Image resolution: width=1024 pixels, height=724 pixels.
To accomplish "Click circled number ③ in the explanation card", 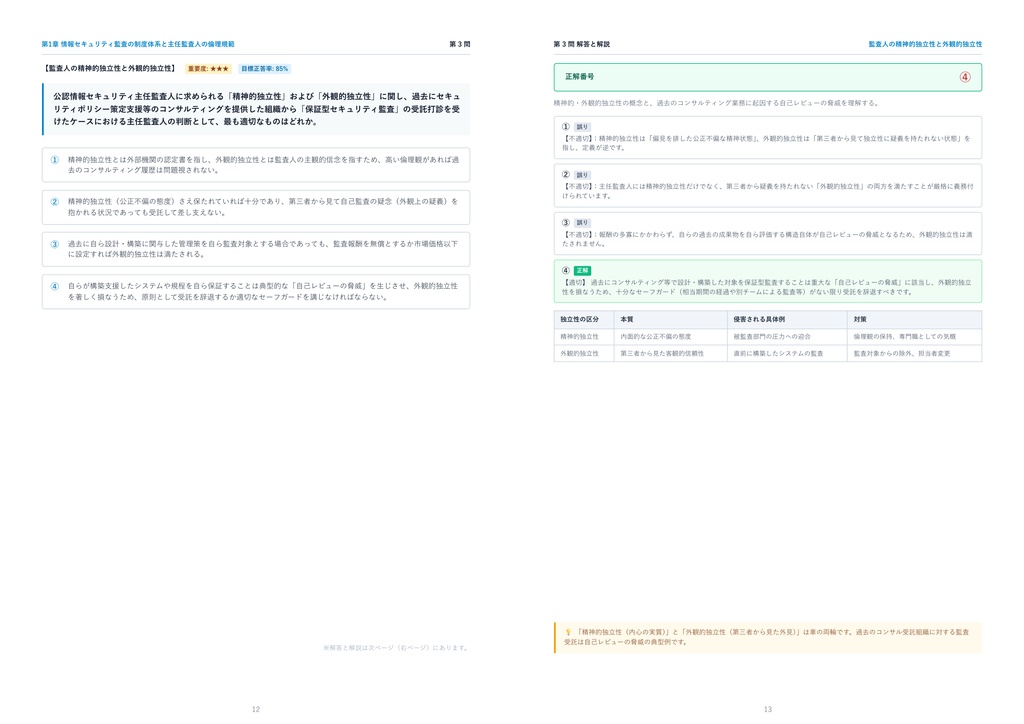I will point(566,223).
